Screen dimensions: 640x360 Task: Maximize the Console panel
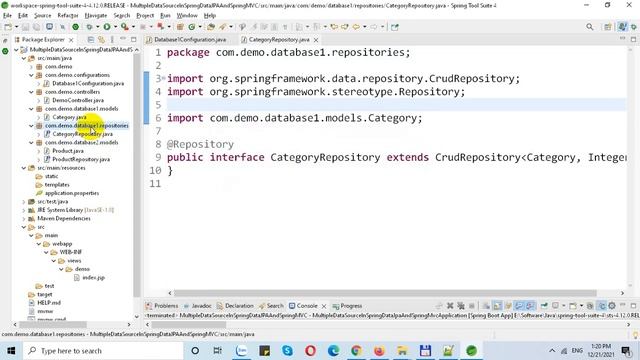tap(633, 306)
